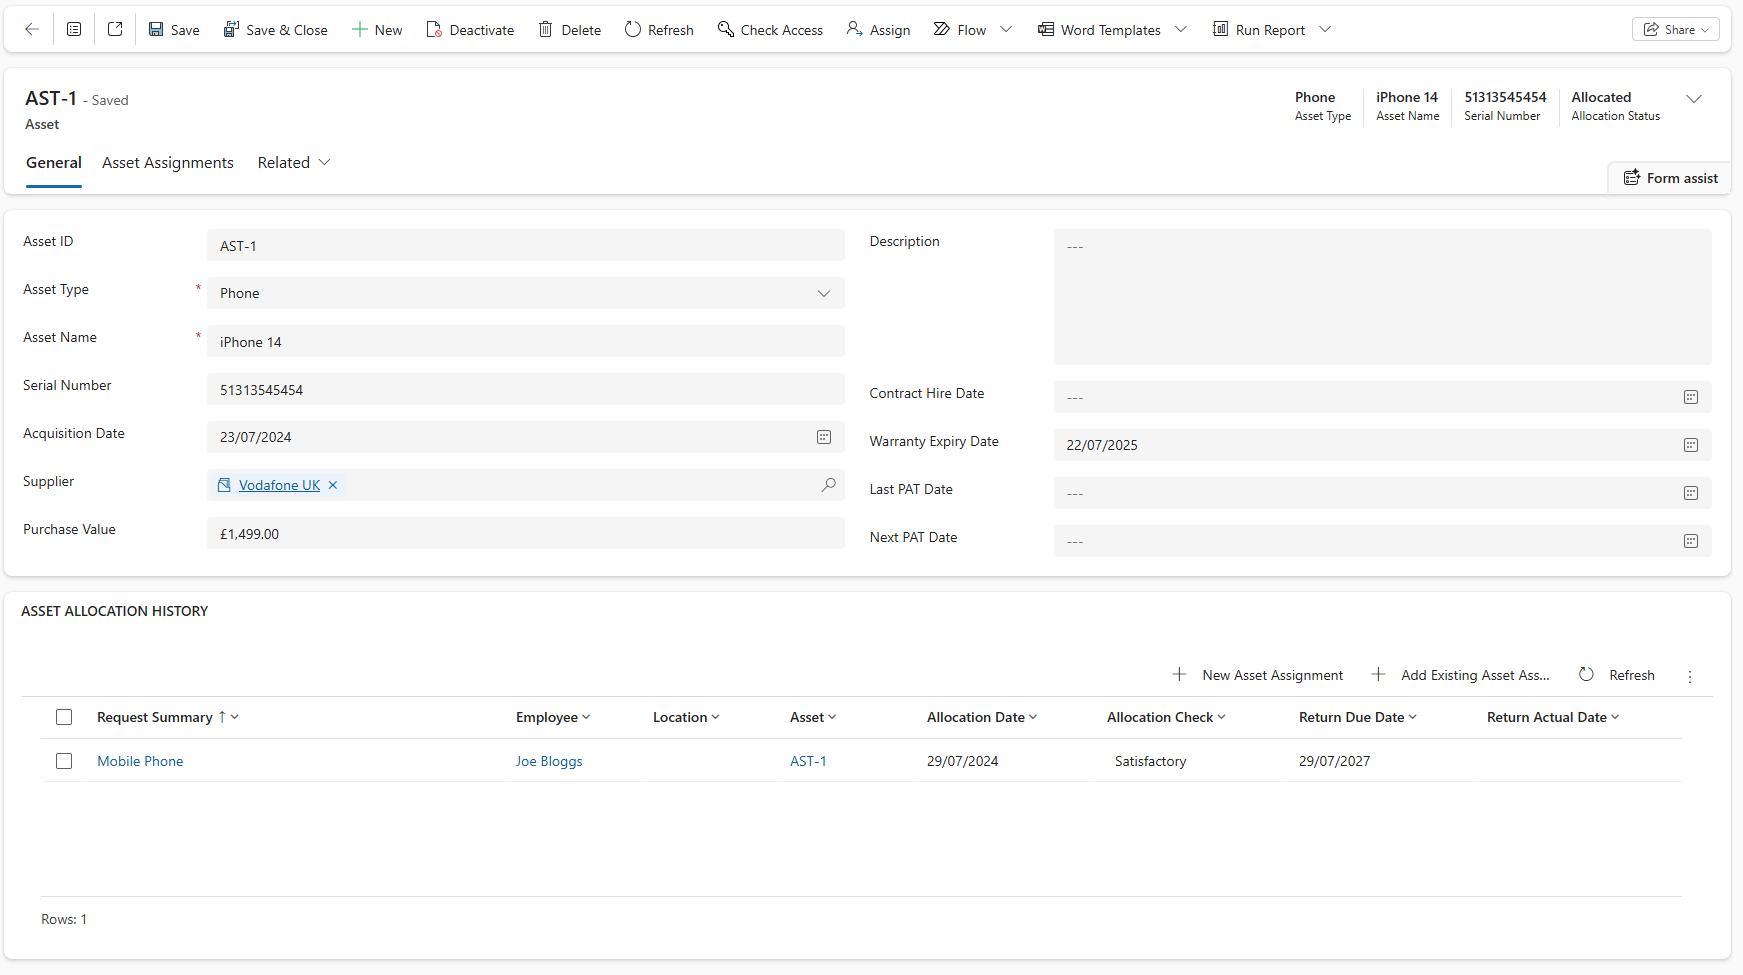Image resolution: width=1743 pixels, height=975 pixels.
Task: Assign the asset to another user
Action: 877,29
